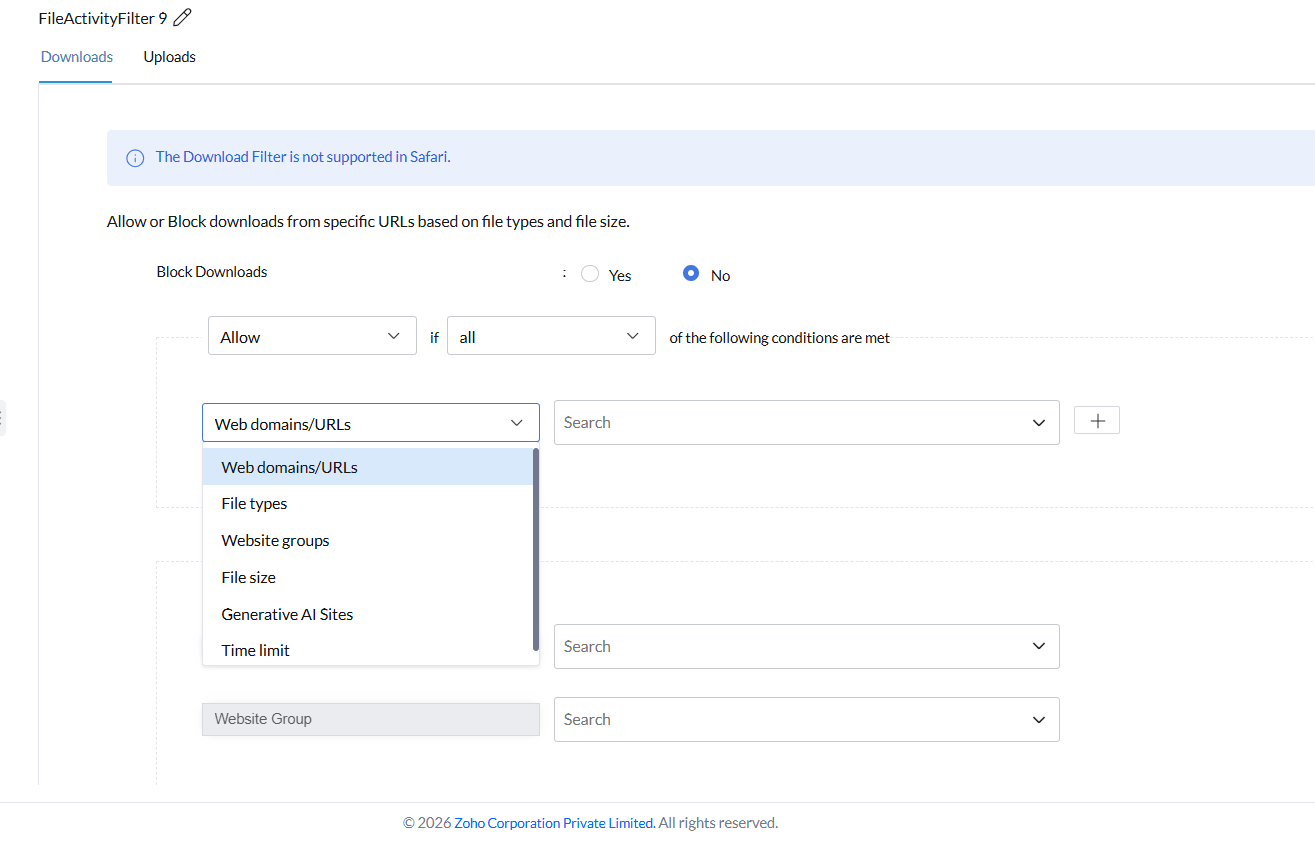This screenshot has width=1315, height=841.
Task: Click the disabled Website Group field
Action: click(371, 719)
